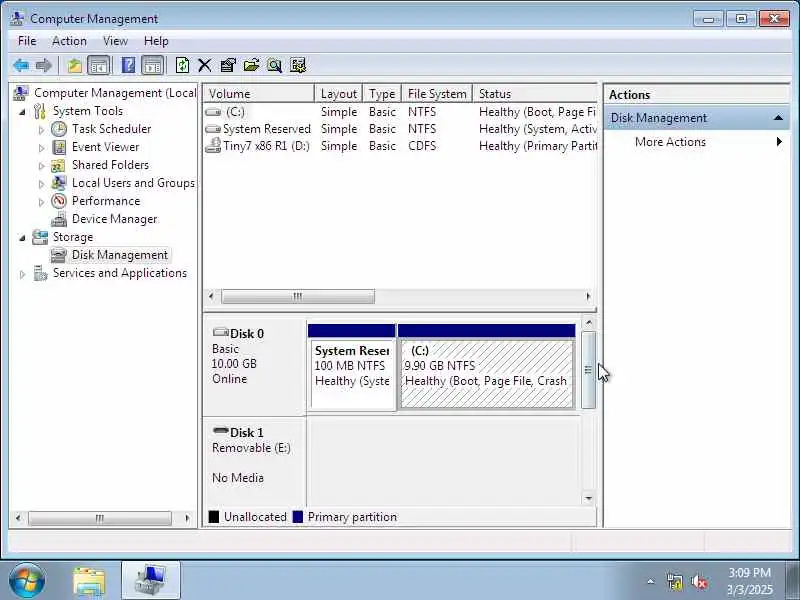Sort by the File System column header
The image size is (800, 600).
tap(437, 94)
